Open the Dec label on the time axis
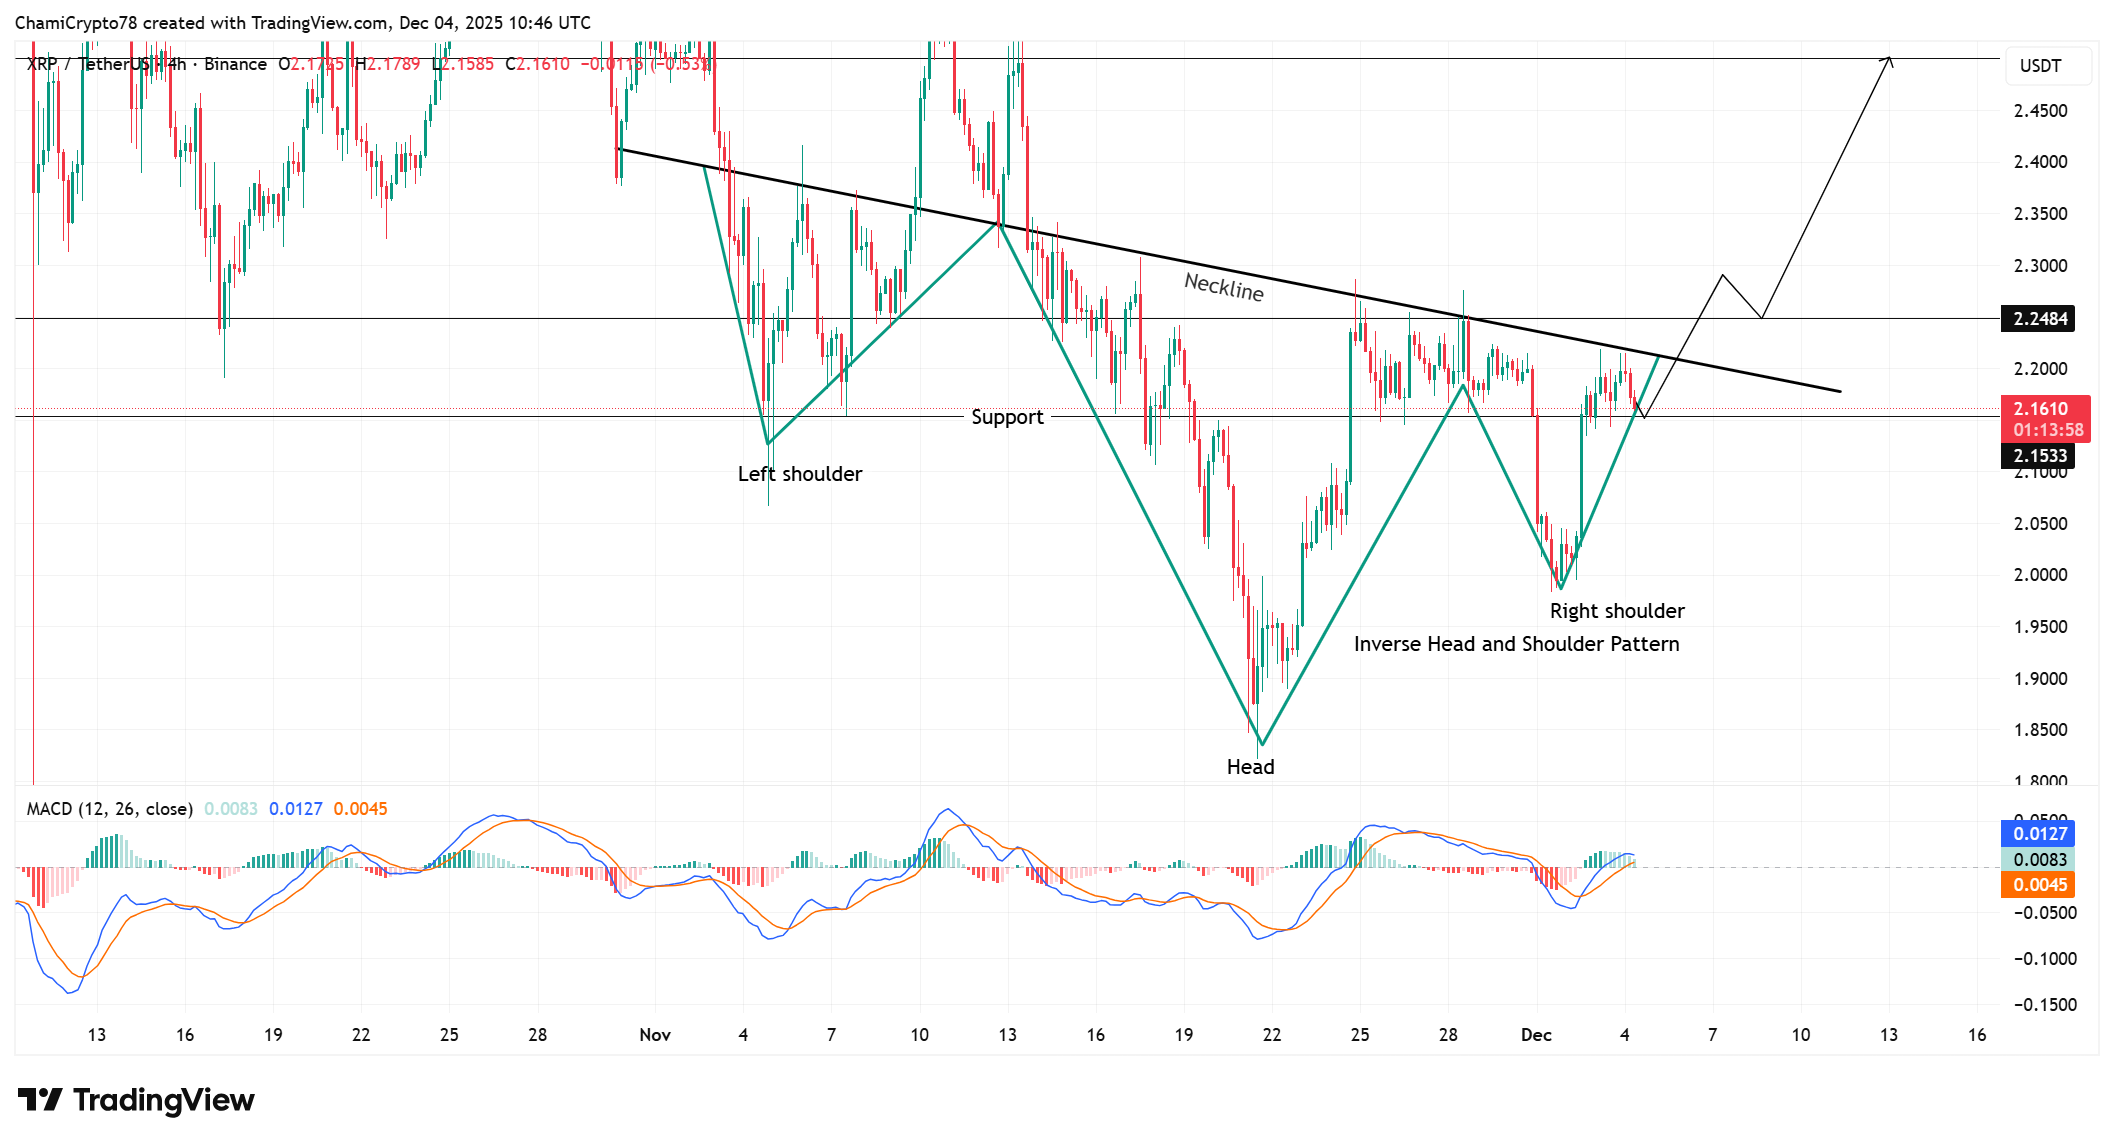 1537,1036
